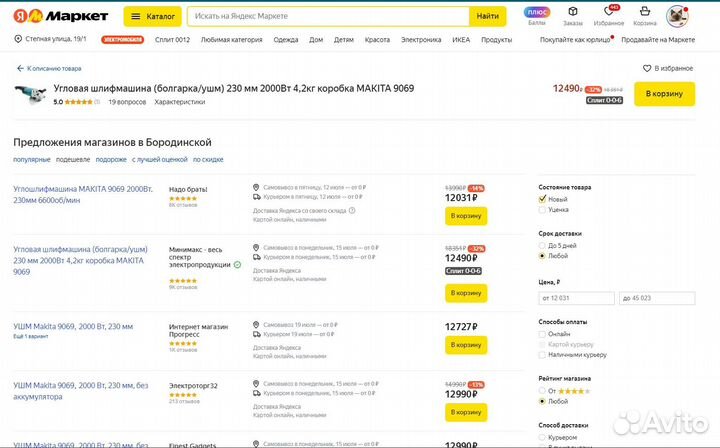The image size is (720, 448).
Task: Open the Плюс Баллы icon
Action: coord(537,16)
